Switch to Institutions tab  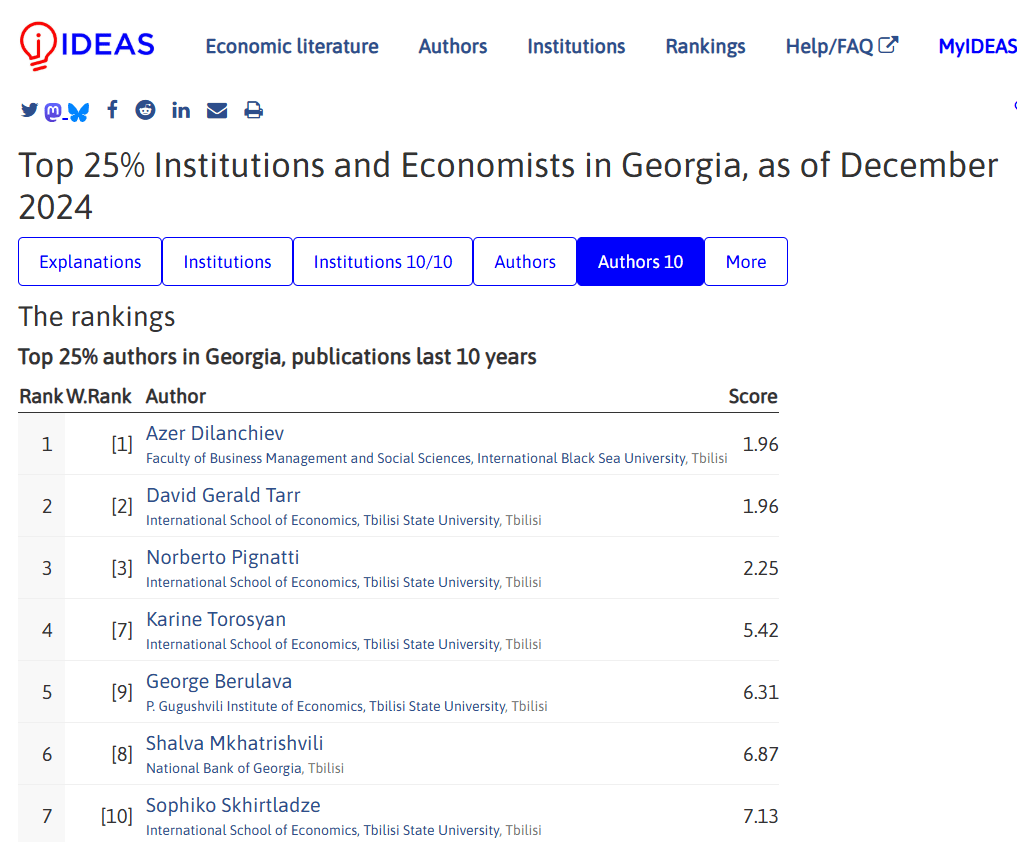tap(227, 261)
